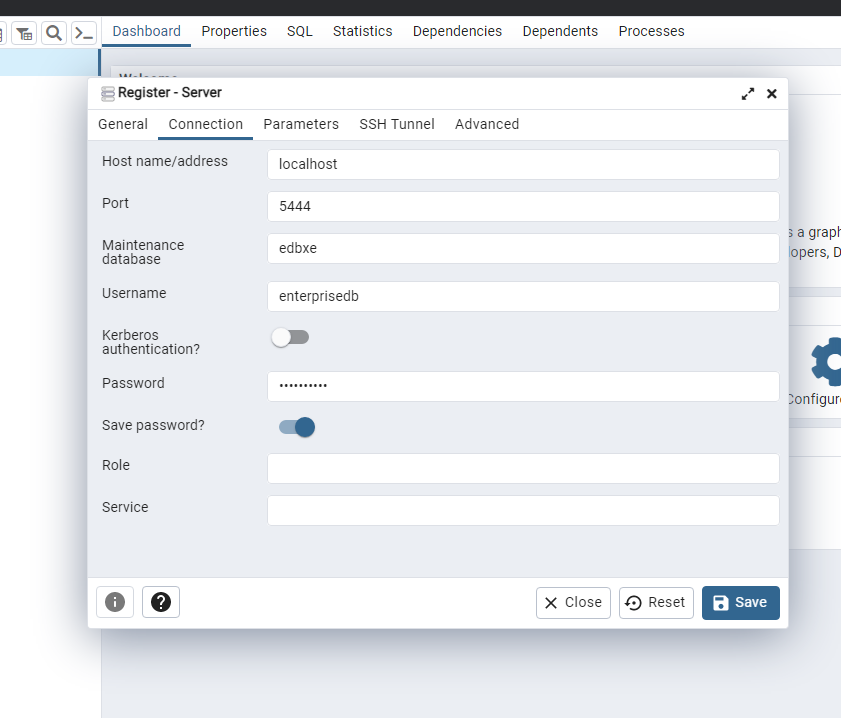Image resolution: width=841 pixels, height=718 pixels.
Task: Click the info icon in dialog footer
Action: tap(115, 602)
